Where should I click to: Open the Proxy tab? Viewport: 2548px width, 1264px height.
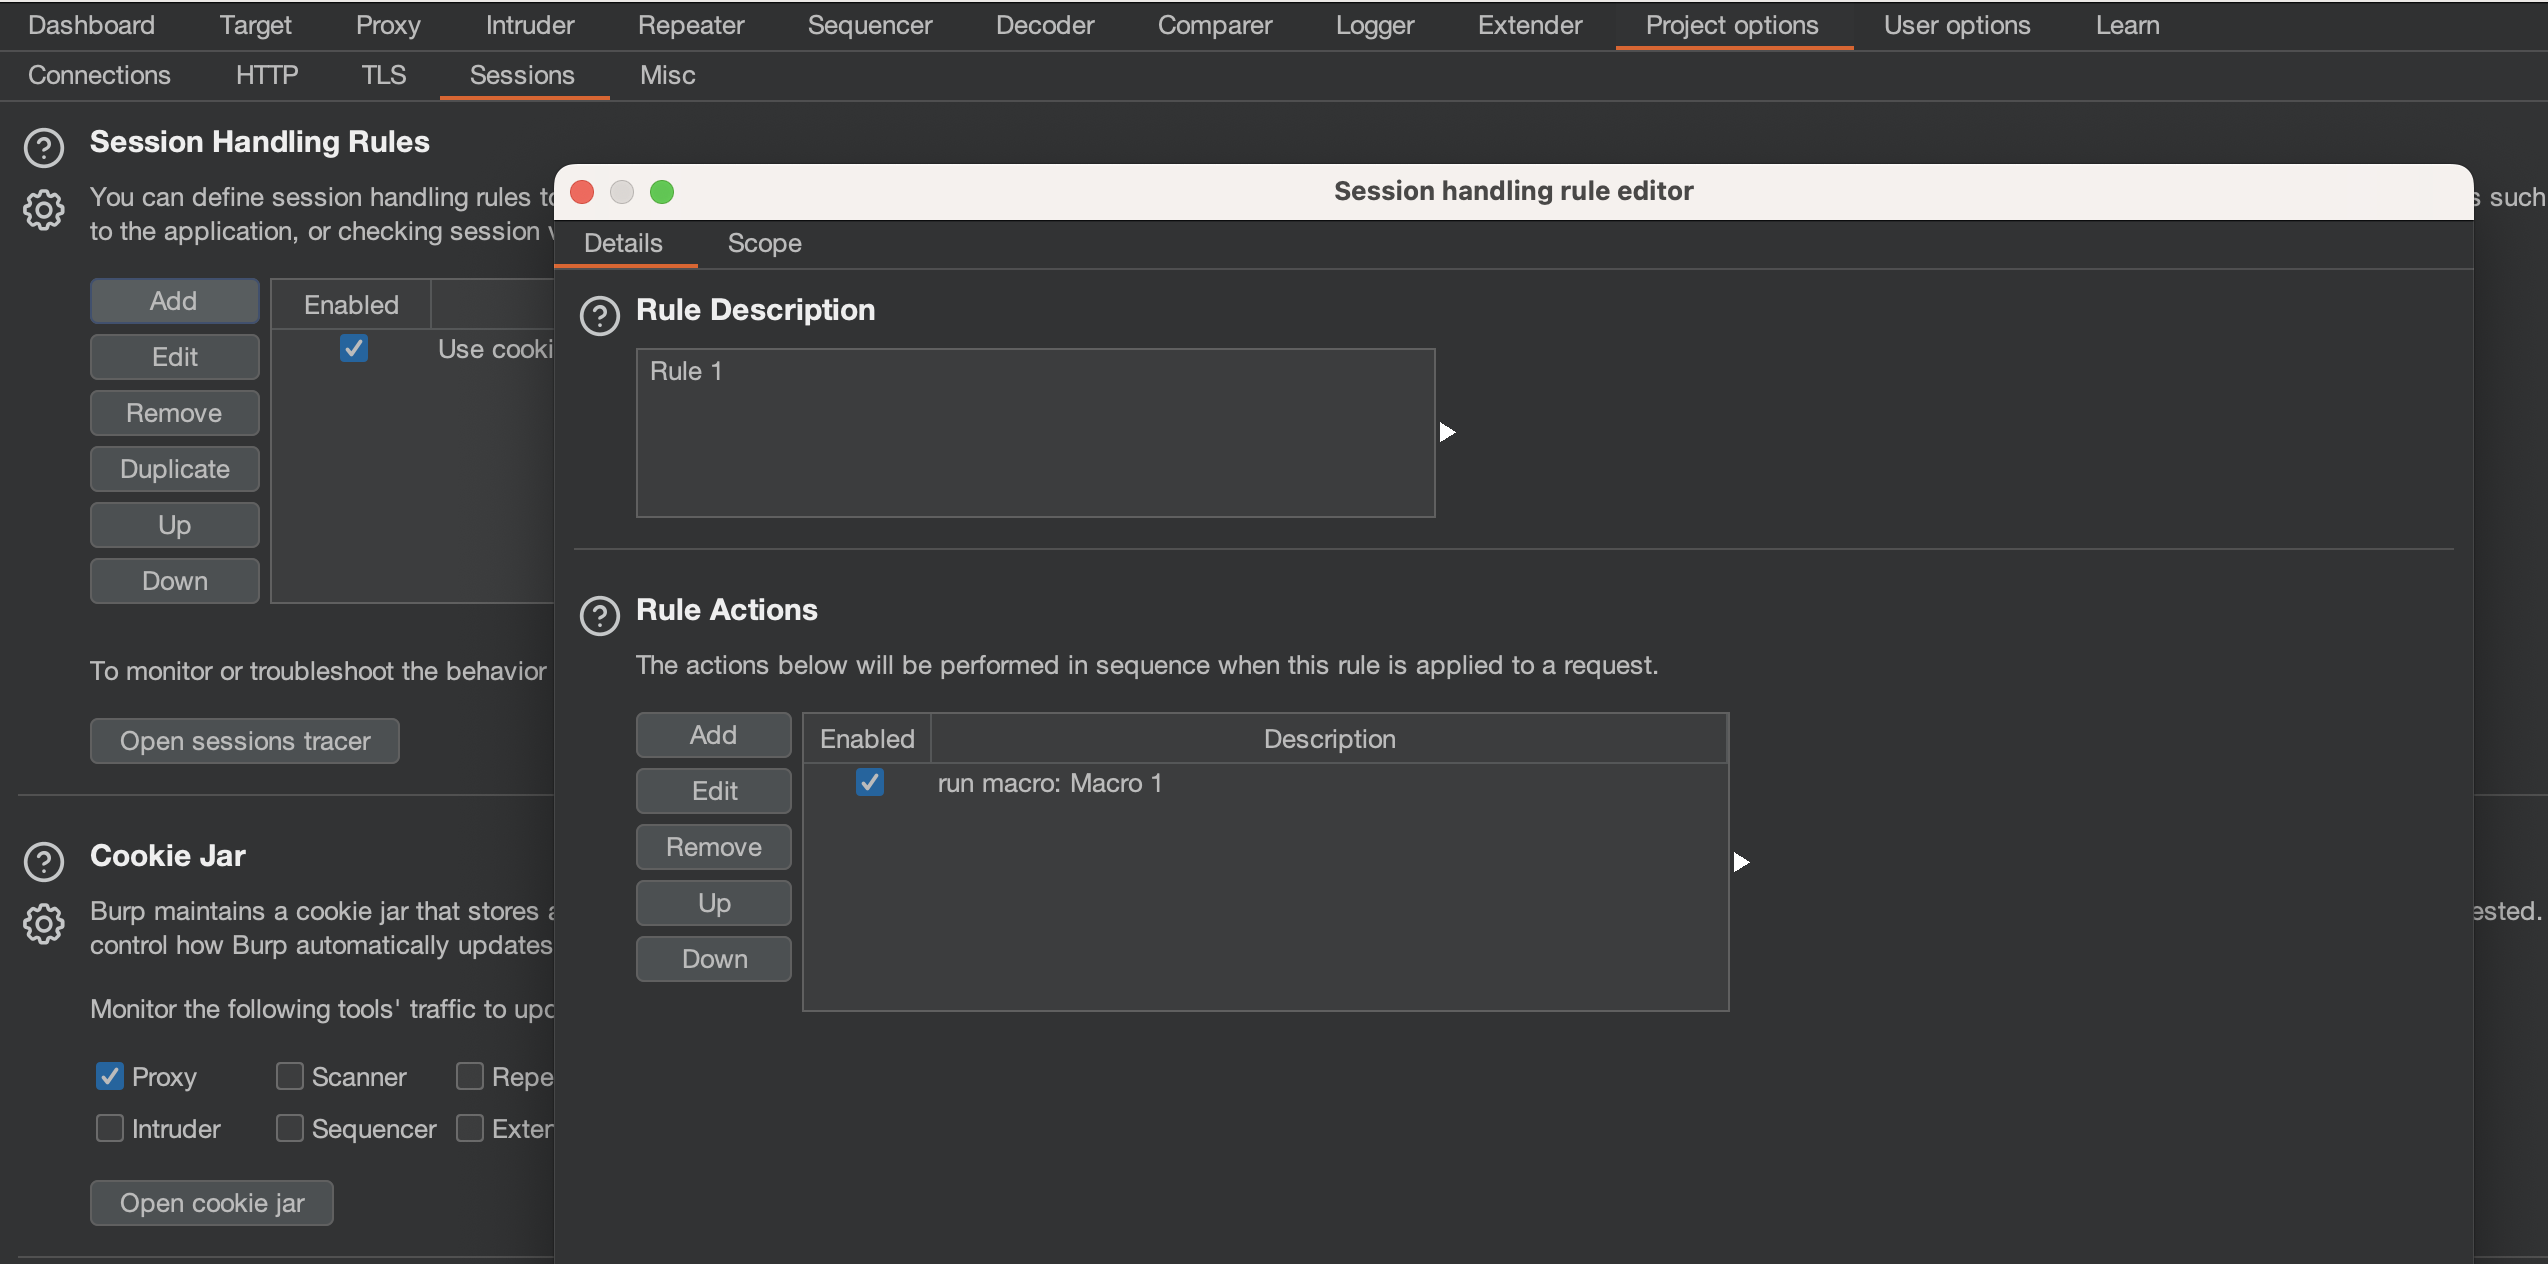[x=388, y=25]
